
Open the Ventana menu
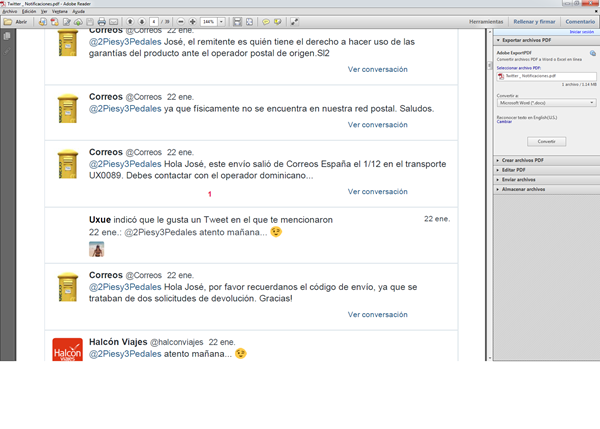pyautogui.click(x=60, y=11)
